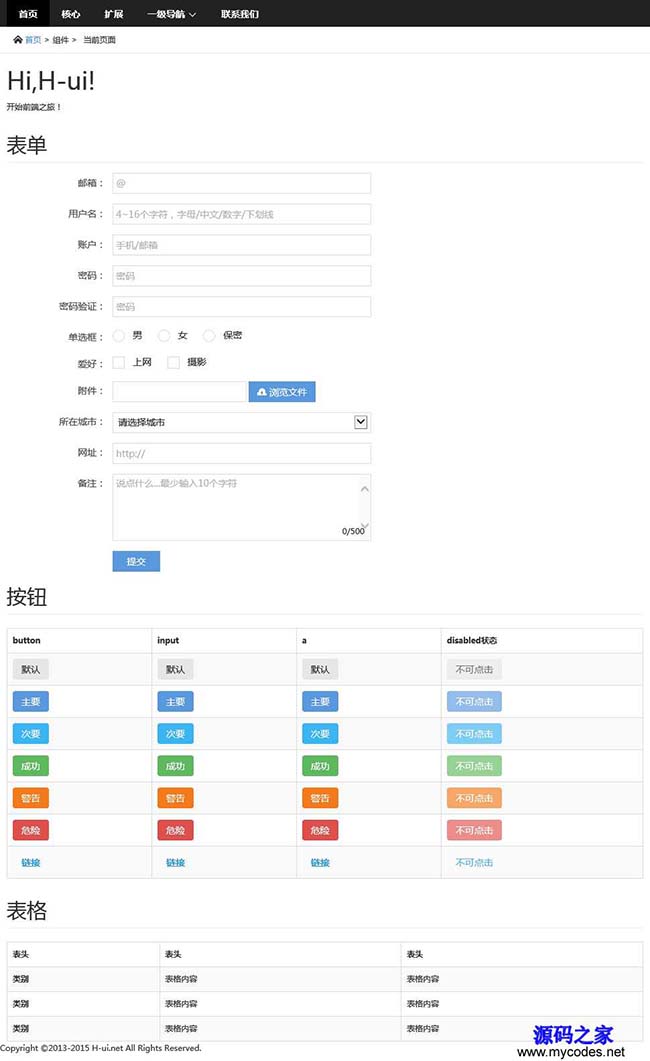This screenshot has width=650, height=1061.
Task: Click 成功 in the input column
Action: point(175,766)
